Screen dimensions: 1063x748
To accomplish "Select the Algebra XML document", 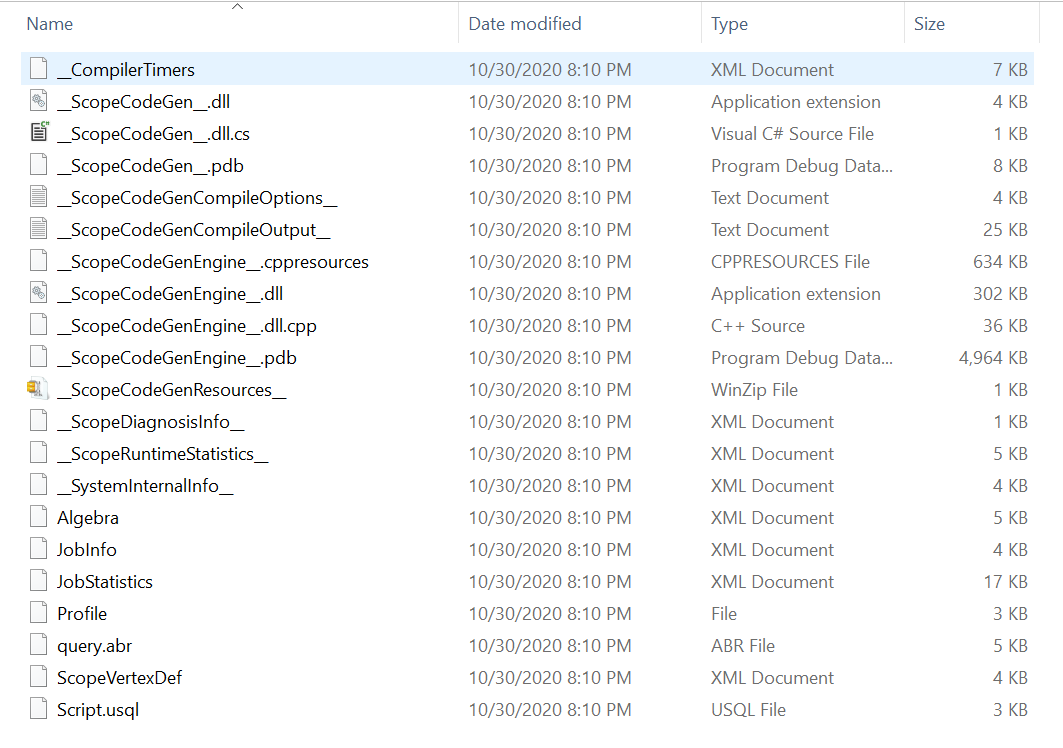I will (88, 518).
